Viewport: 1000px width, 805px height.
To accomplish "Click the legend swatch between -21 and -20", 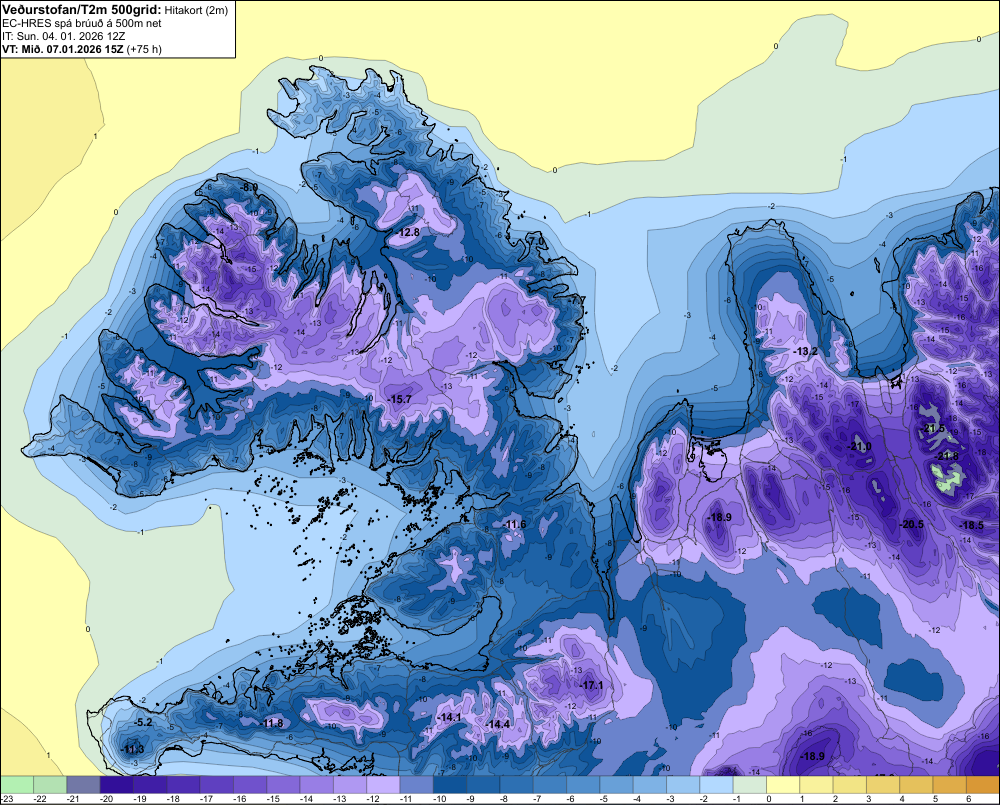I will (83, 785).
